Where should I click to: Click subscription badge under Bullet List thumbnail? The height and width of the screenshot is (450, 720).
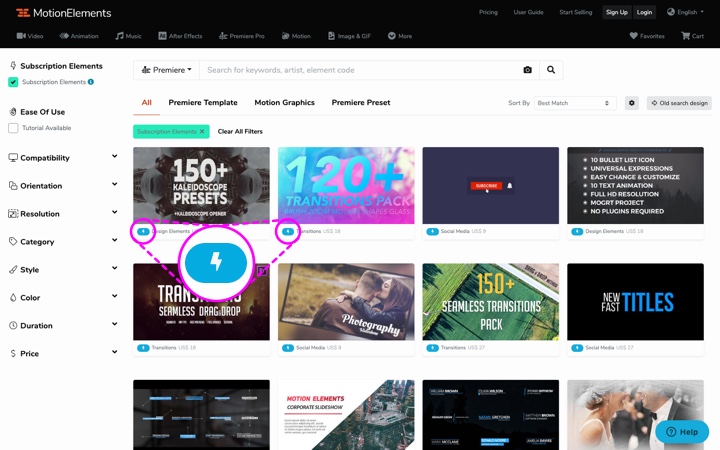(x=577, y=231)
